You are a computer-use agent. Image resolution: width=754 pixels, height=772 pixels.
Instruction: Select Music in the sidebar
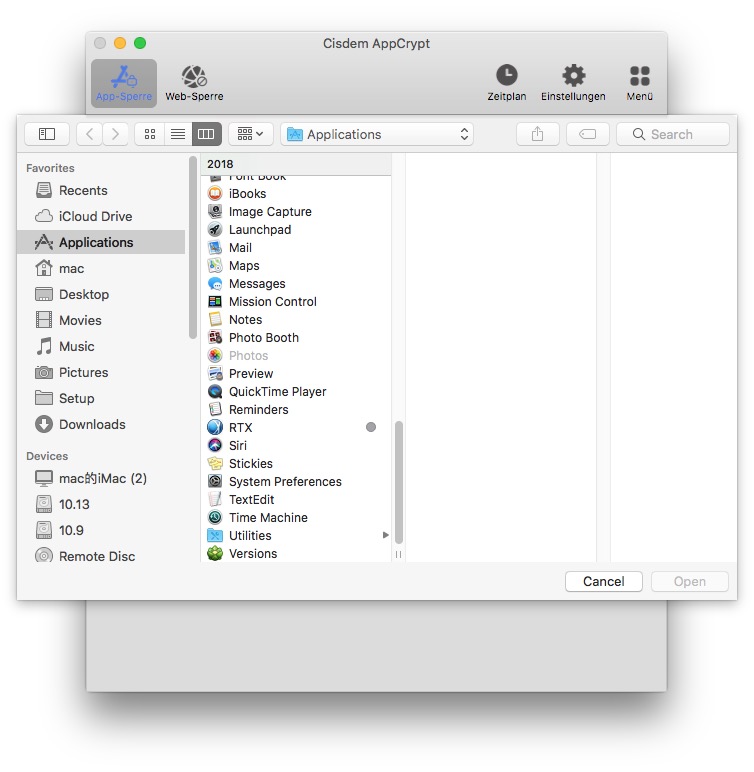tap(101, 346)
